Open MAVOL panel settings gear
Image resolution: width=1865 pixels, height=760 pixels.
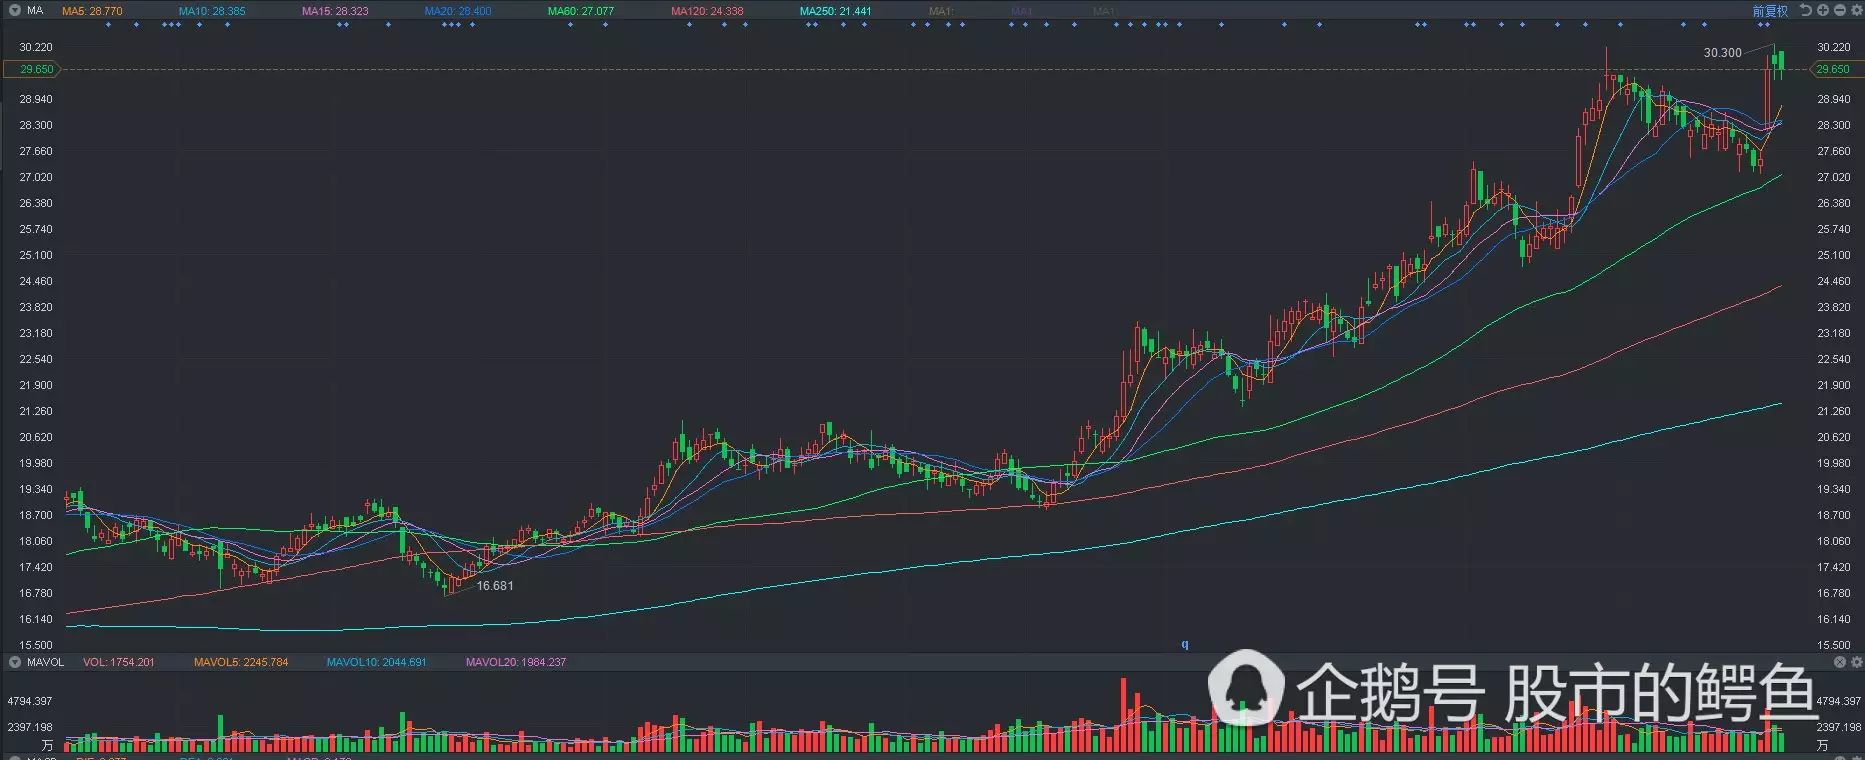coord(1857,662)
